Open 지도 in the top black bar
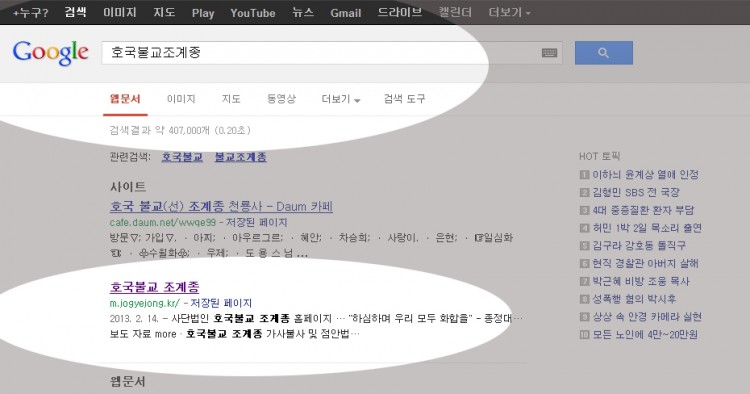The height and width of the screenshot is (394, 750). (x=164, y=12)
